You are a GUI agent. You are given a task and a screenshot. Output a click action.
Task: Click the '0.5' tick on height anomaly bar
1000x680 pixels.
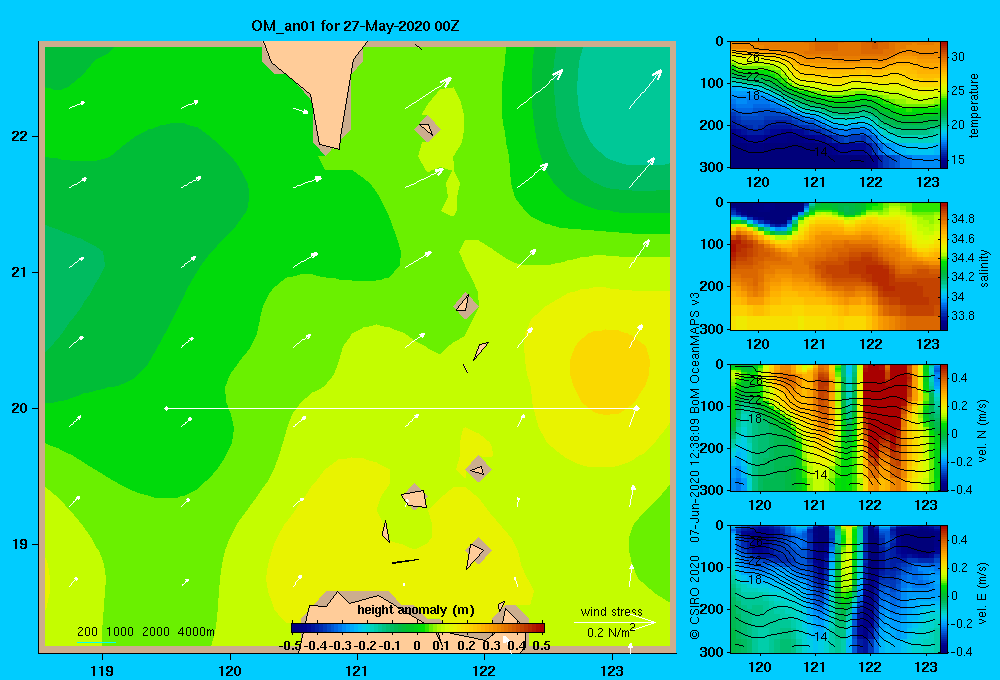[x=541, y=646]
